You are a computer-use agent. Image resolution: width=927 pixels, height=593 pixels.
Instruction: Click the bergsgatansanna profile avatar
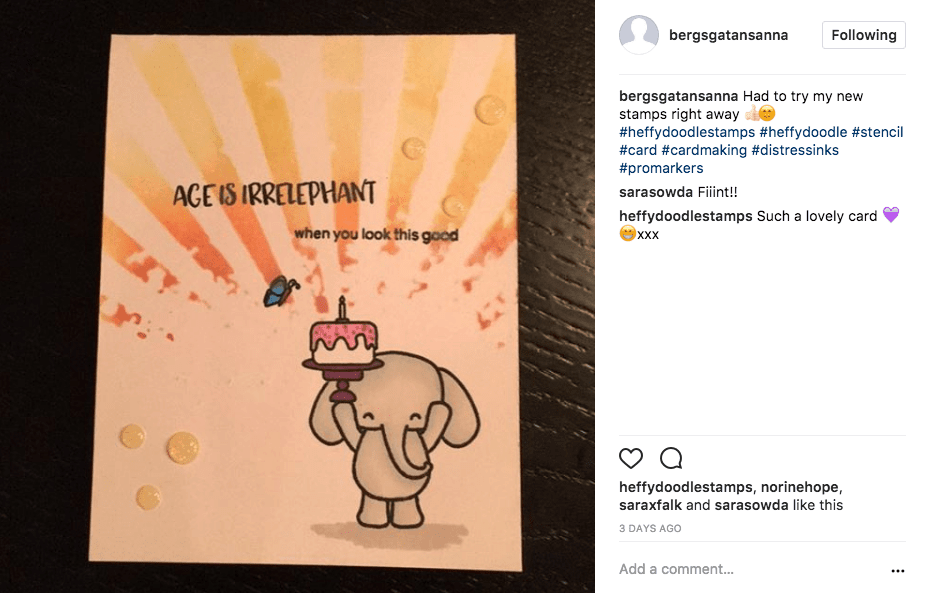638,35
